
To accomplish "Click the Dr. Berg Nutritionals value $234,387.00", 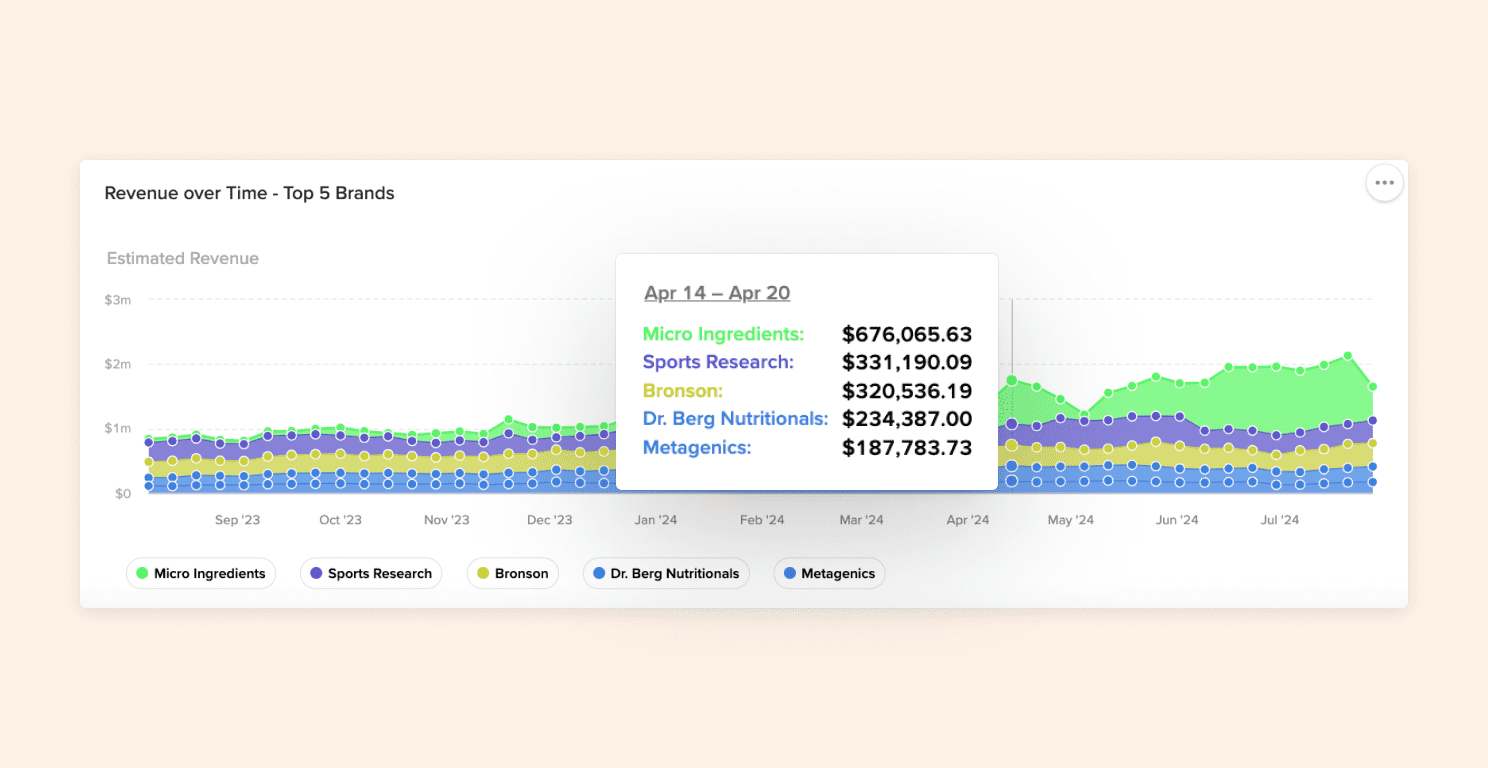I will tap(907, 419).
